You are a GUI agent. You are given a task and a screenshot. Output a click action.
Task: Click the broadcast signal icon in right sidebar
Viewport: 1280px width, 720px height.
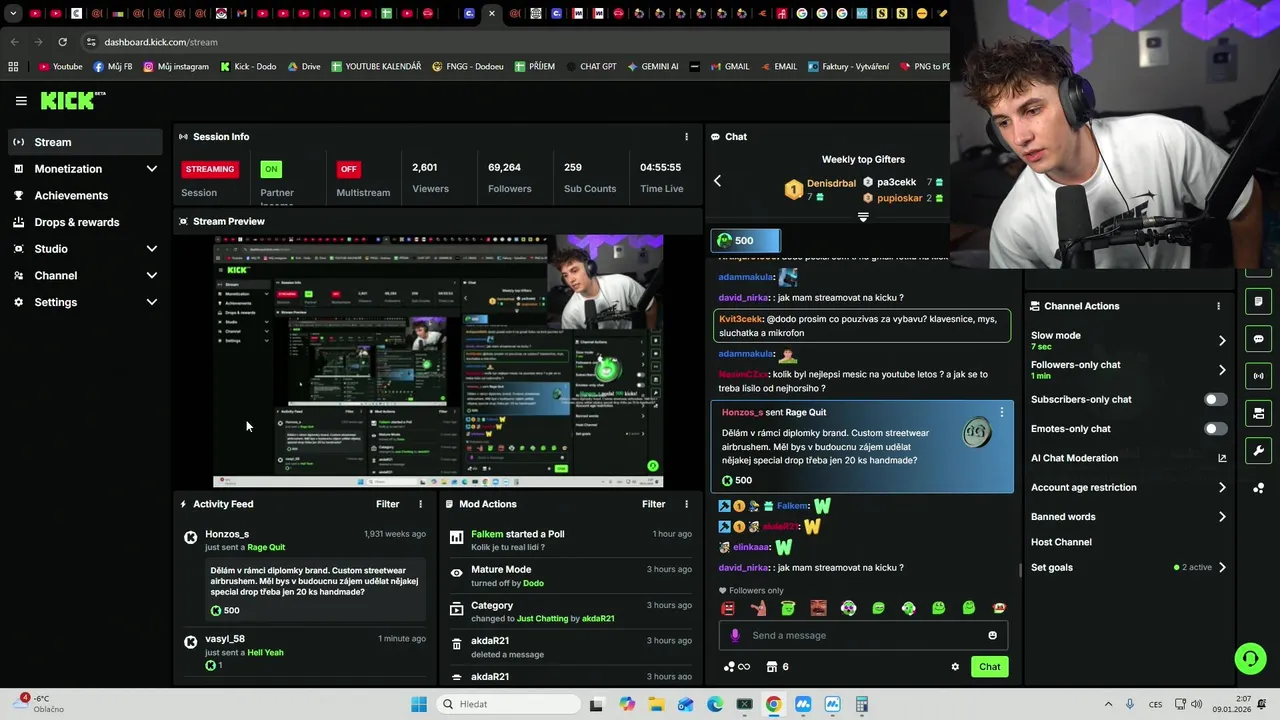[x=1258, y=376]
